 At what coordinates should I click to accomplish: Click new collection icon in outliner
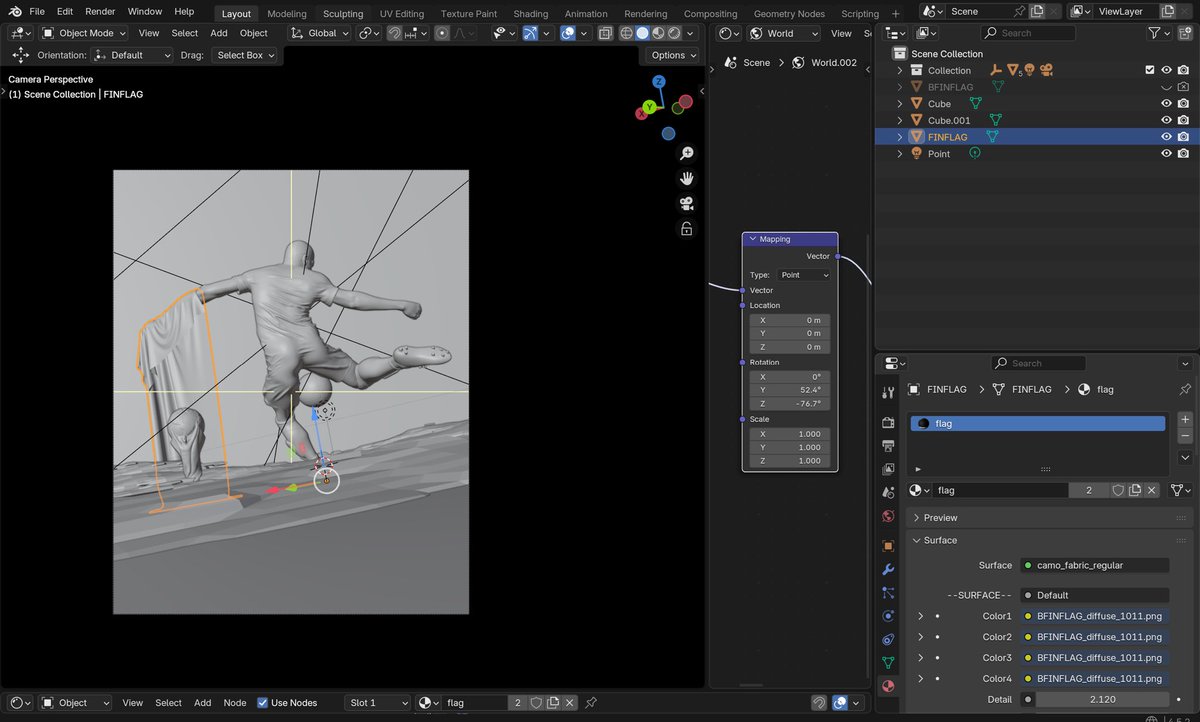click(x=1184, y=33)
